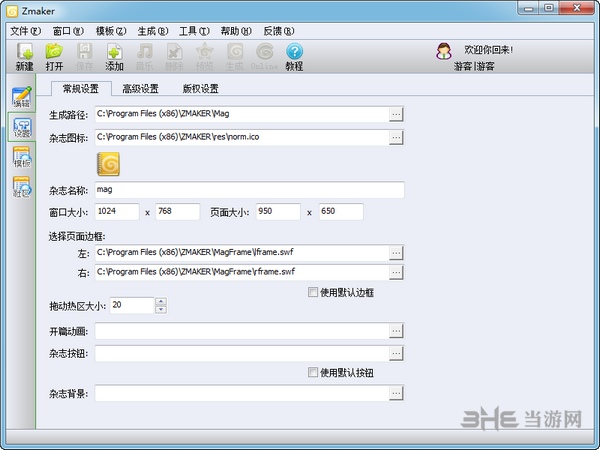This screenshot has height=450, width=600.
Task: Click the right frame rframe.swf field
Action: click(x=242, y=272)
